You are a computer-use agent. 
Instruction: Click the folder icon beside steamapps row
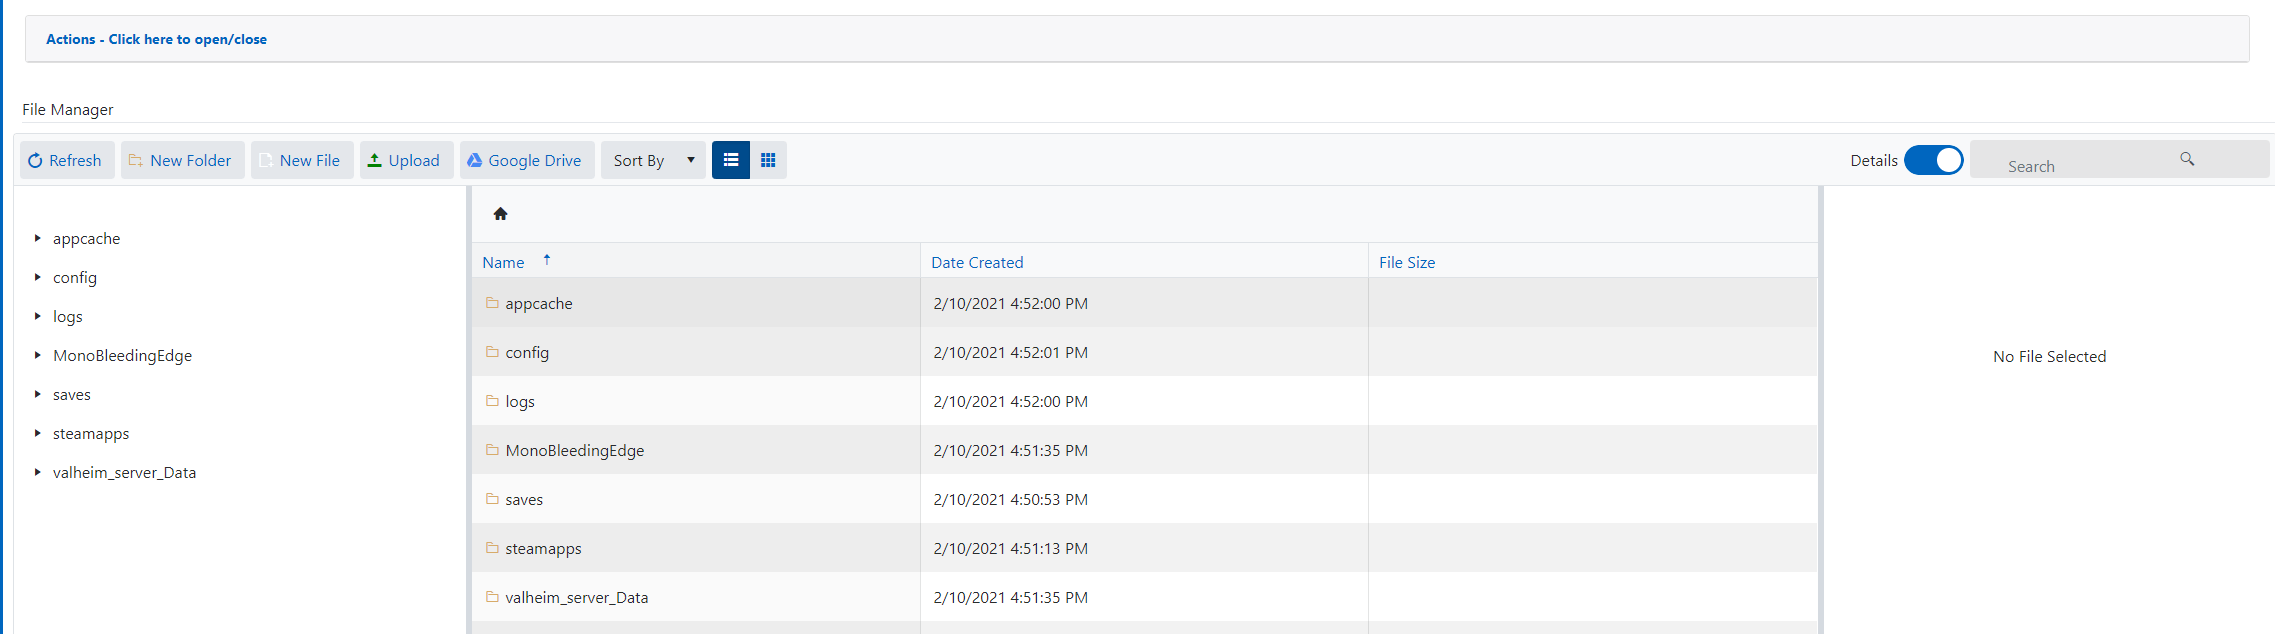(492, 548)
